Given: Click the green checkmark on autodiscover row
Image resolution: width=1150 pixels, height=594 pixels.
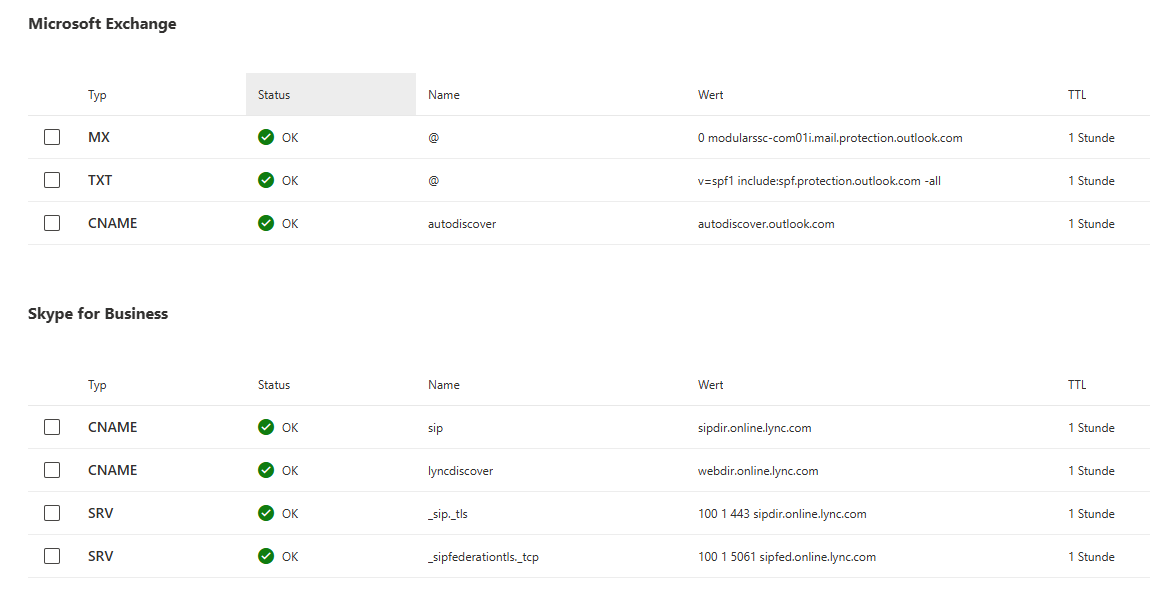Looking at the screenshot, I should pyautogui.click(x=265, y=223).
